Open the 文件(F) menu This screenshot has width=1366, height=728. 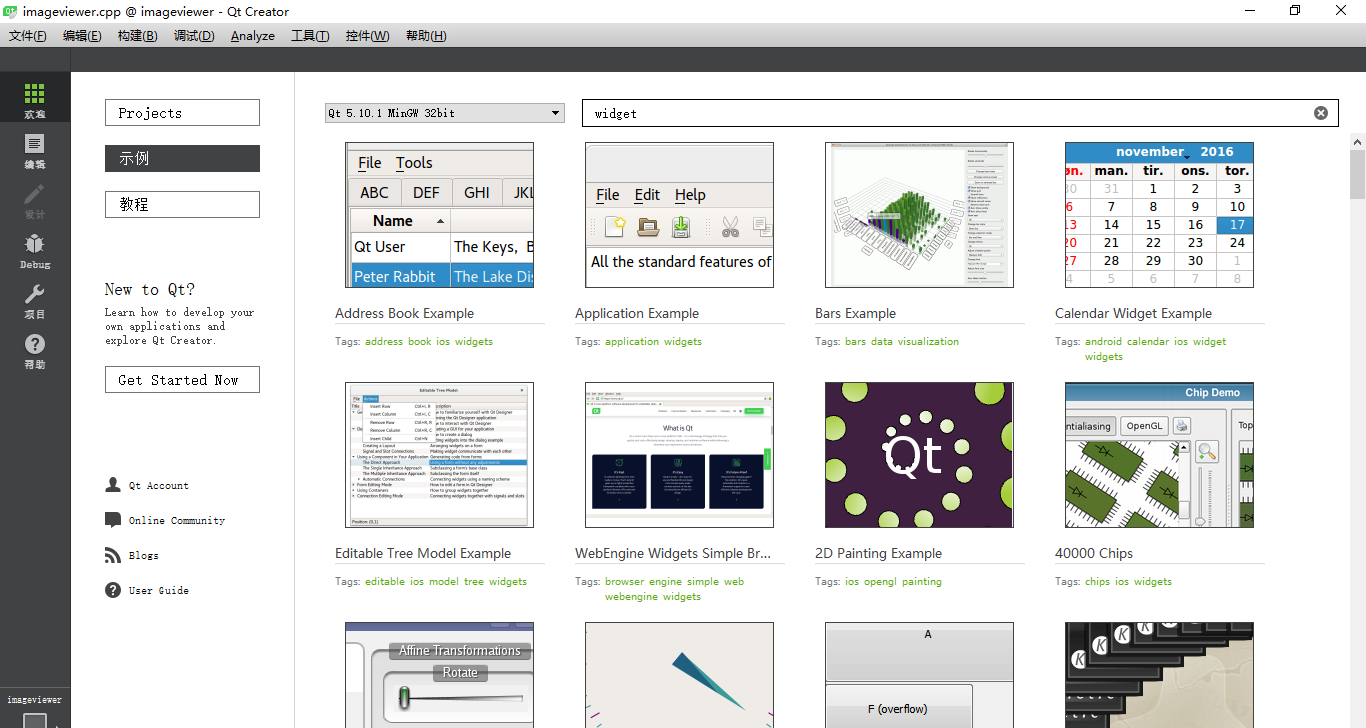(x=28, y=36)
